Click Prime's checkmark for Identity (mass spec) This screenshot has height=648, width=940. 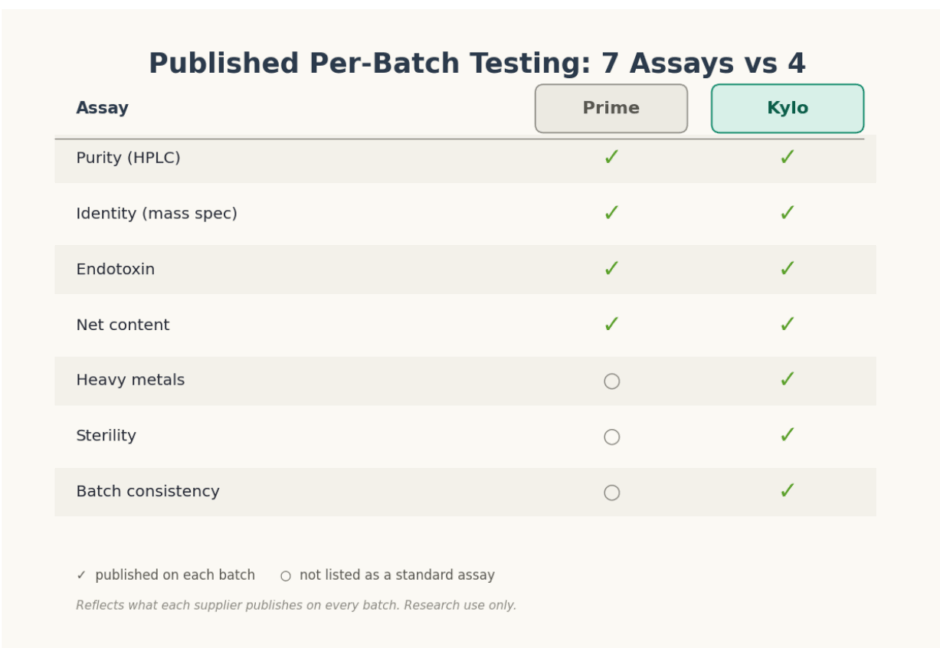tap(611, 213)
